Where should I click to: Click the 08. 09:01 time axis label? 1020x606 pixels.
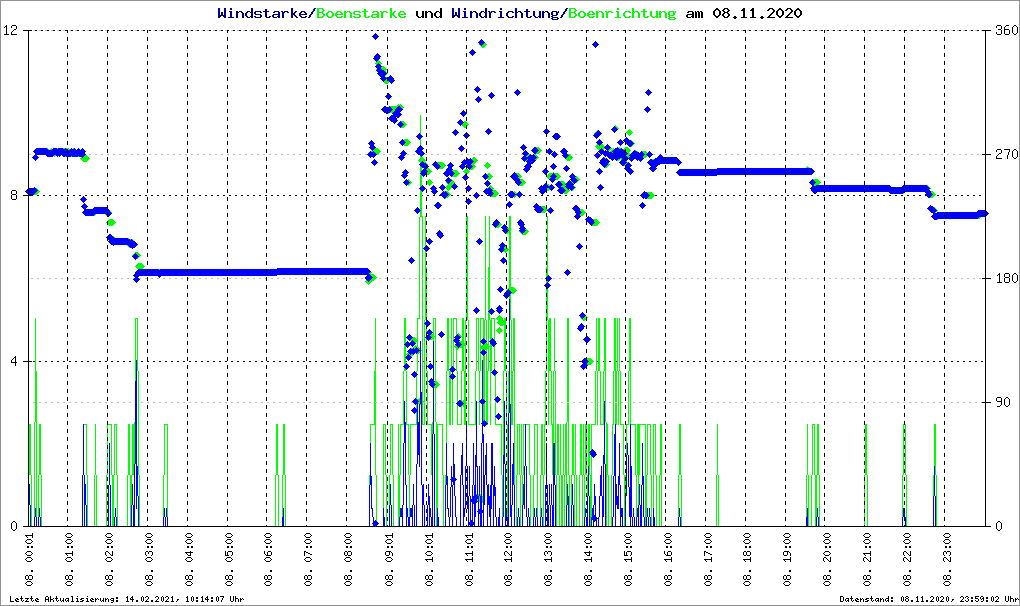(x=388, y=560)
